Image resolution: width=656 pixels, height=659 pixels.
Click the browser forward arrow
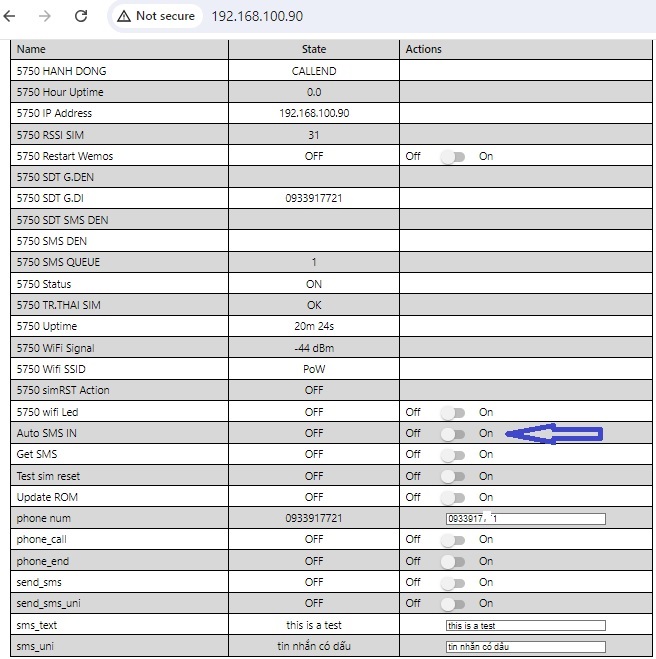(x=45, y=16)
